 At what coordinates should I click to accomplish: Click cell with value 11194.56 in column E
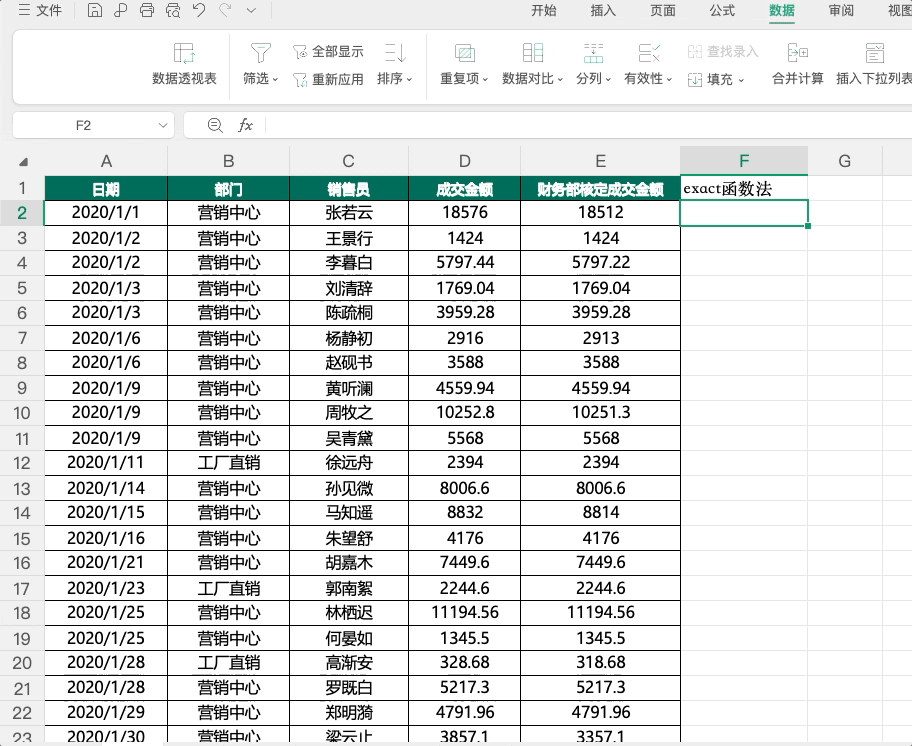coord(600,613)
